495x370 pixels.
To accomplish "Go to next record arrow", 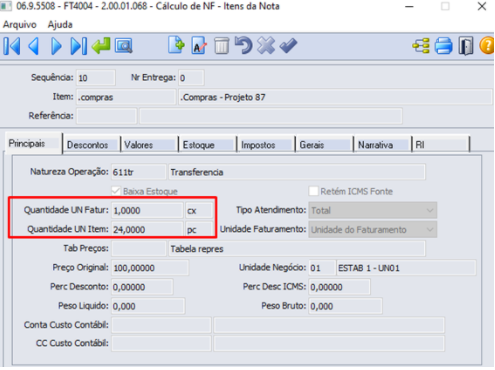I will 56,46.
